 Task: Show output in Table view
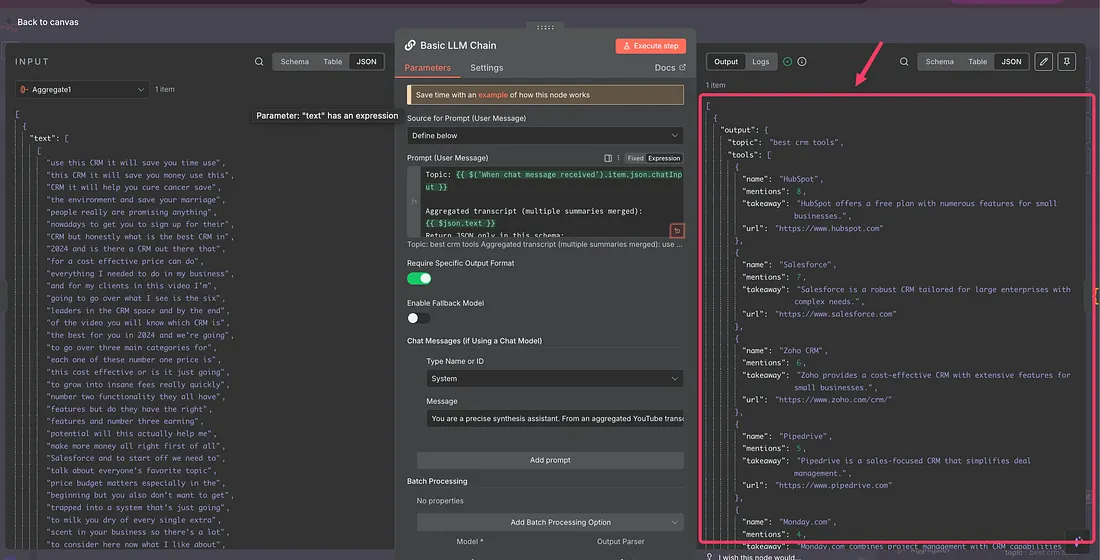point(977,62)
